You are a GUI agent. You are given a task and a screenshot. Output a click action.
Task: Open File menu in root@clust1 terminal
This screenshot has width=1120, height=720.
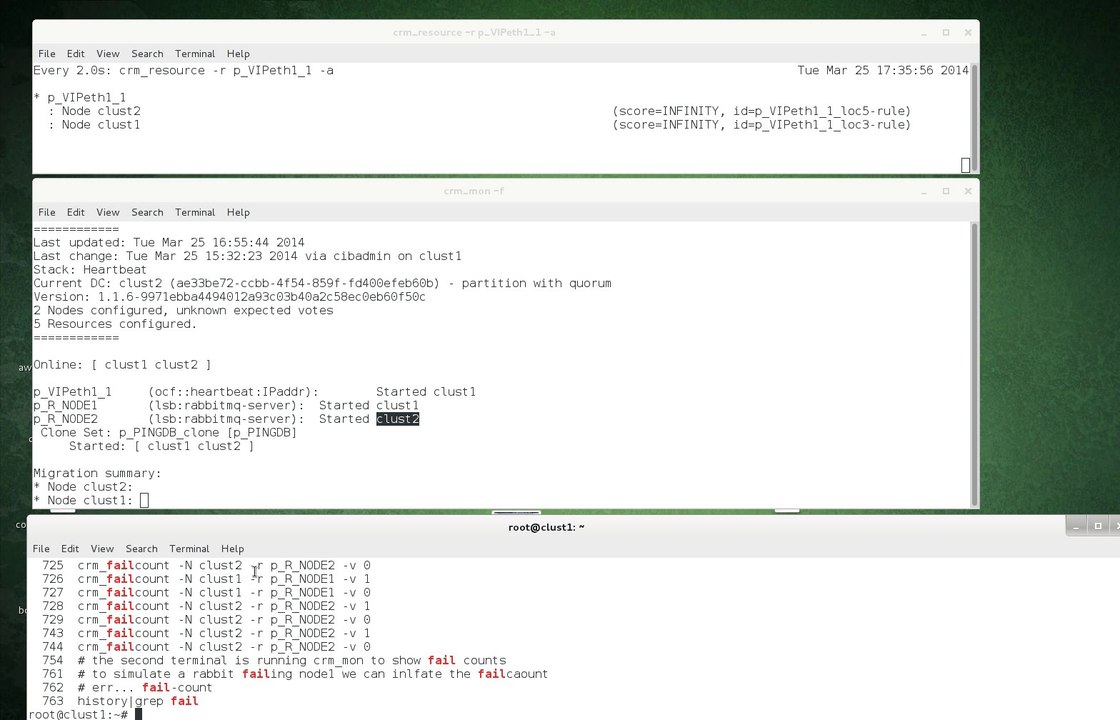(41, 549)
